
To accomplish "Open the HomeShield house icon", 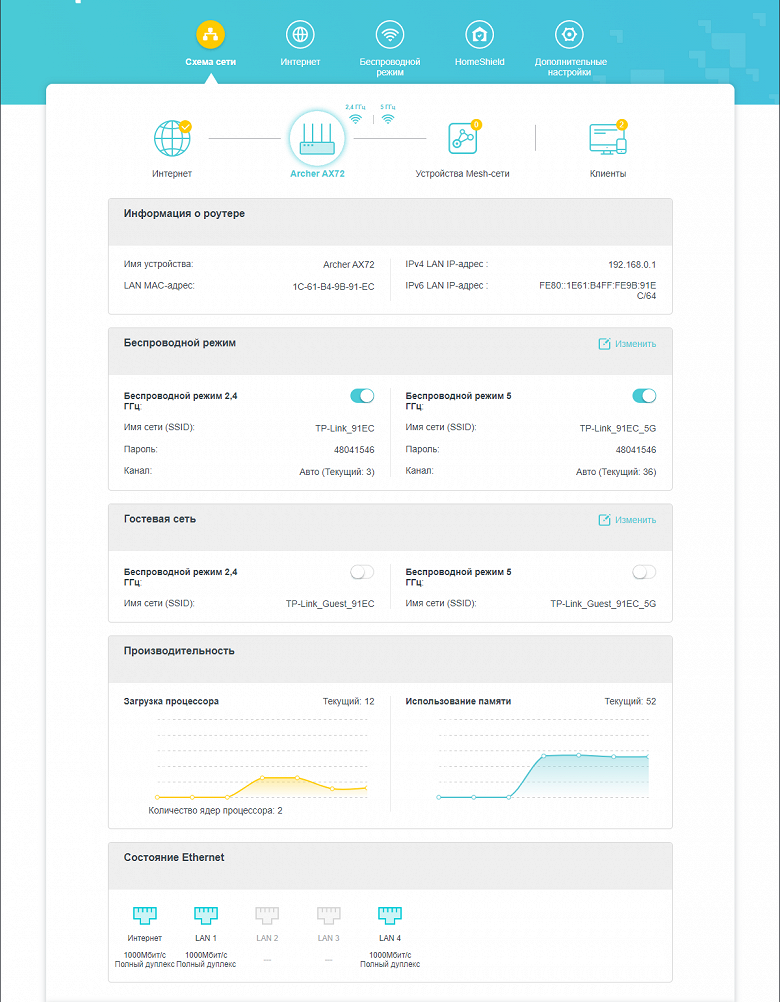I will pyautogui.click(x=479, y=35).
